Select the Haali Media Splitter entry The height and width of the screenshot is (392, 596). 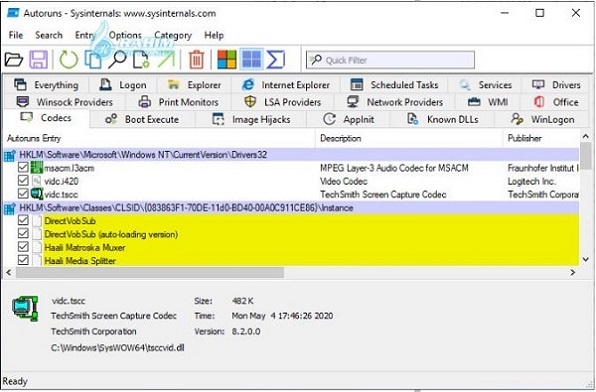point(80,261)
